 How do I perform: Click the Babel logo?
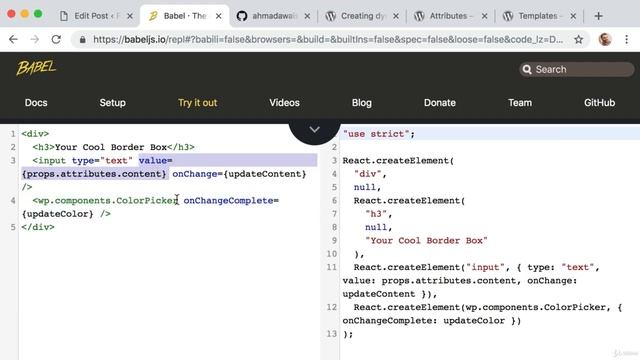click(x=36, y=68)
